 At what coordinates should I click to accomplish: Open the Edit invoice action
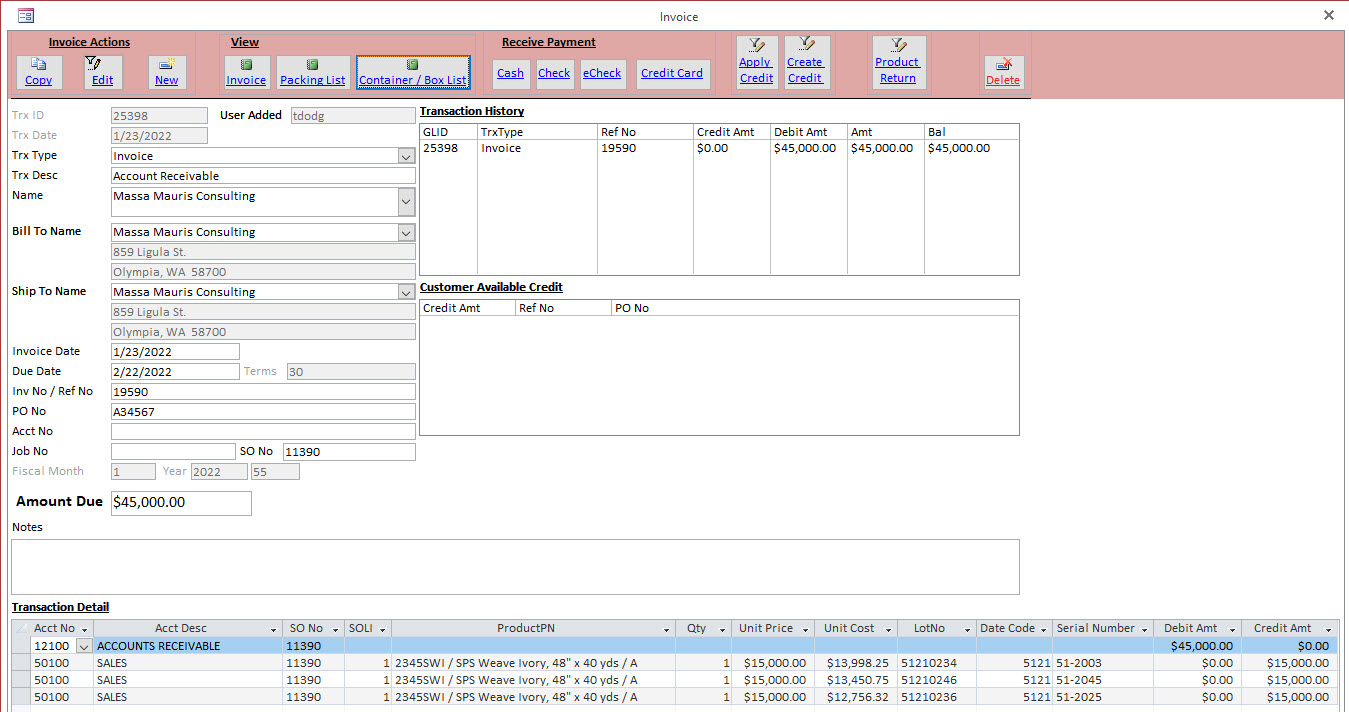(x=103, y=72)
